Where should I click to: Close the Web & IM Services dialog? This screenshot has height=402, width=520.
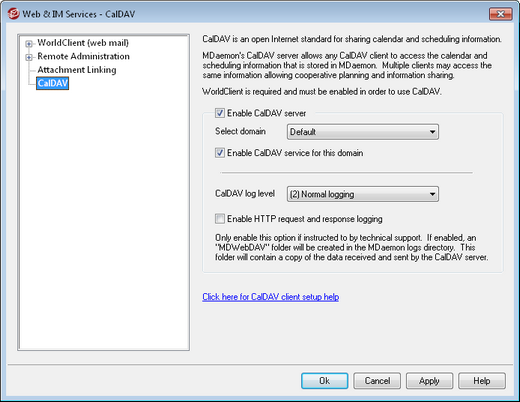point(500,14)
